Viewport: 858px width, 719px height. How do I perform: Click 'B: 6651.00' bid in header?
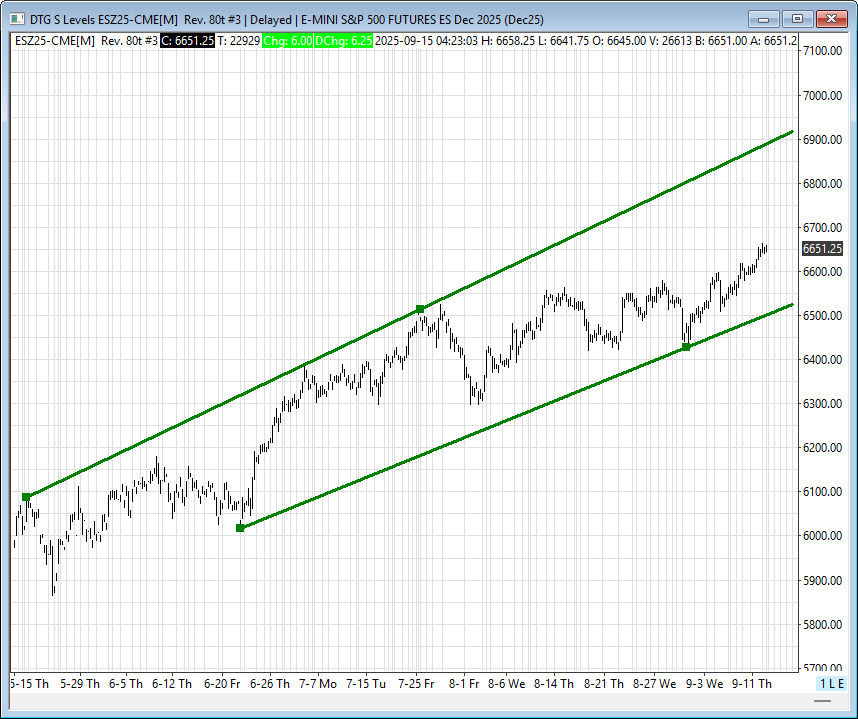pyautogui.click(x=721, y=40)
